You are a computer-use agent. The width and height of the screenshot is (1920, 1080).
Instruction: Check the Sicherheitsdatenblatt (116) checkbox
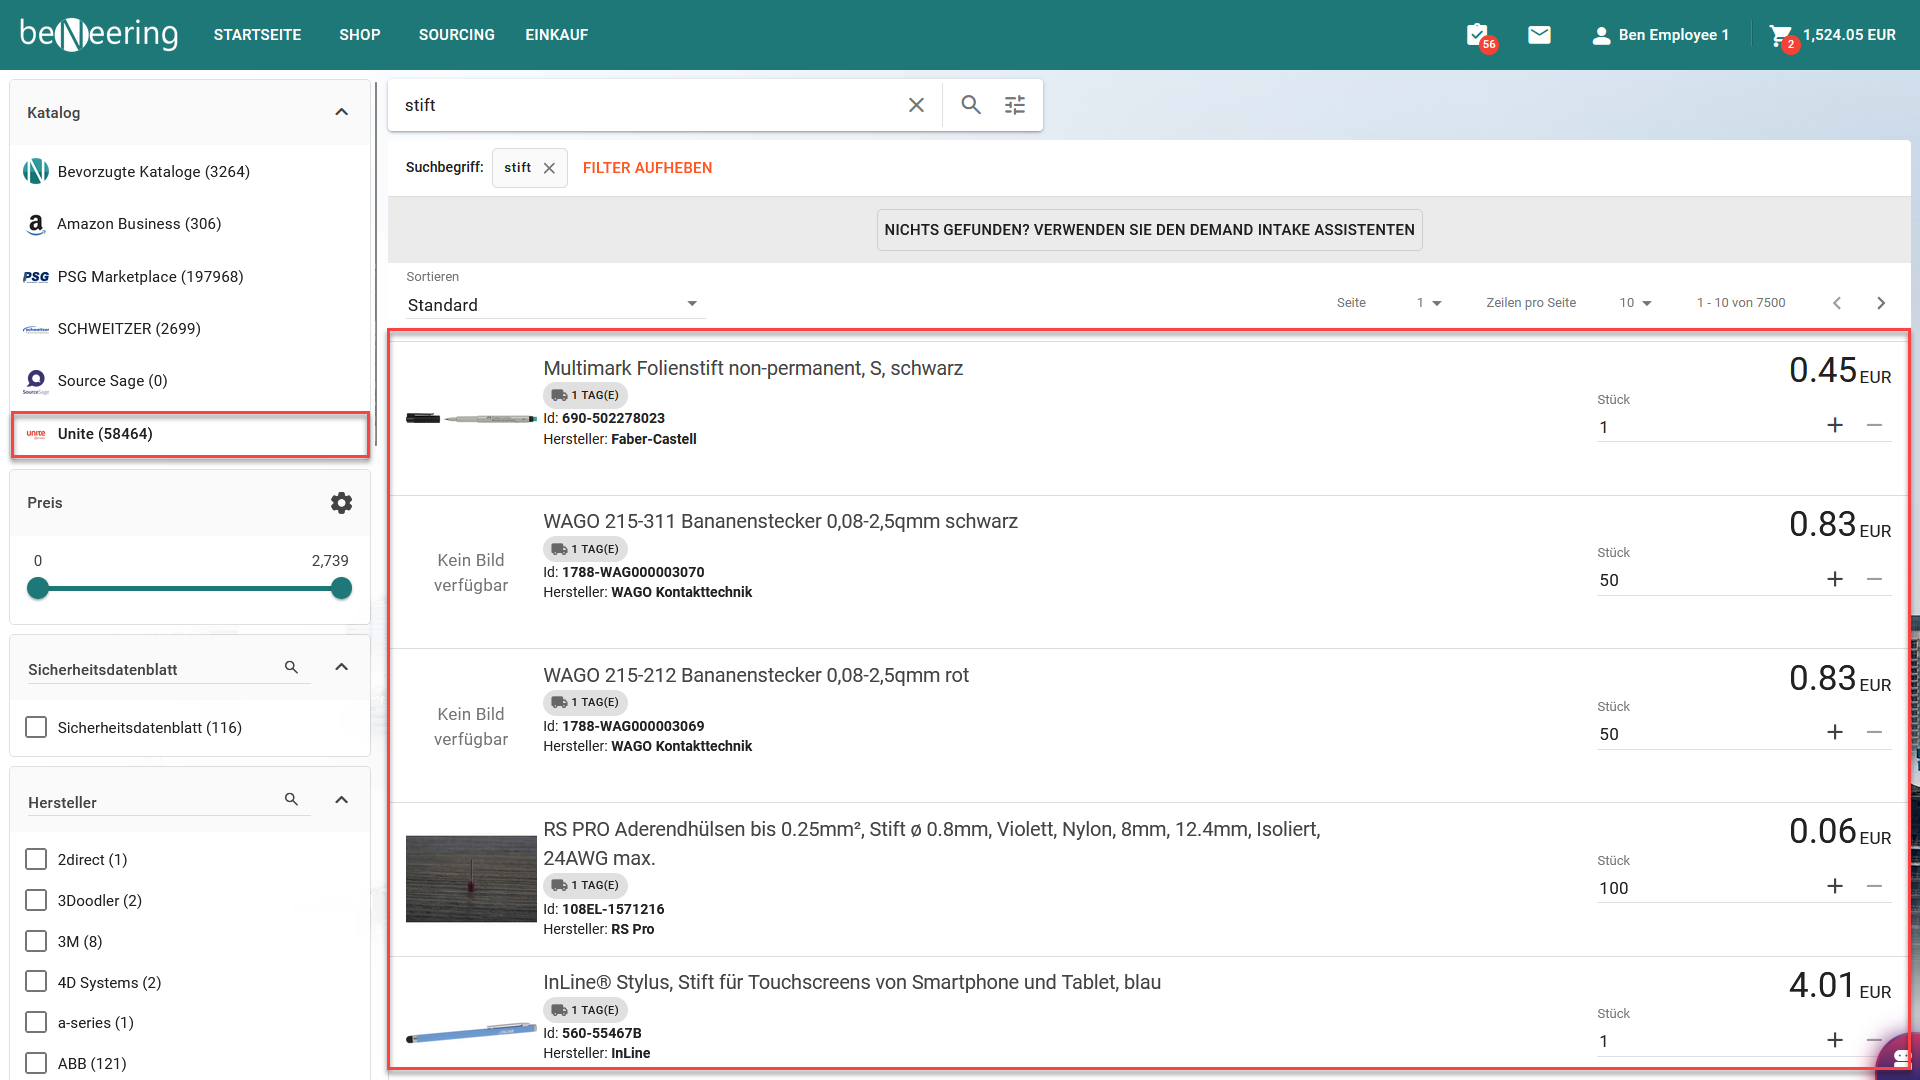36,727
